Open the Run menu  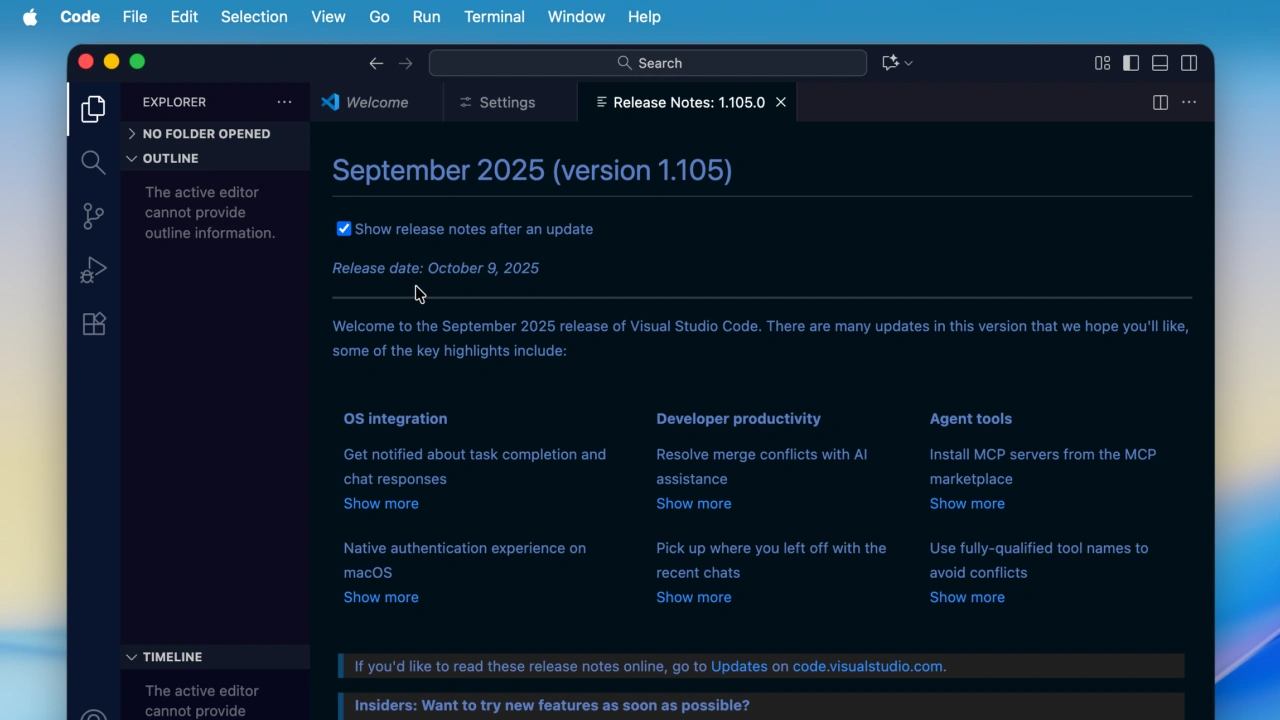click(x=426, y=16)
